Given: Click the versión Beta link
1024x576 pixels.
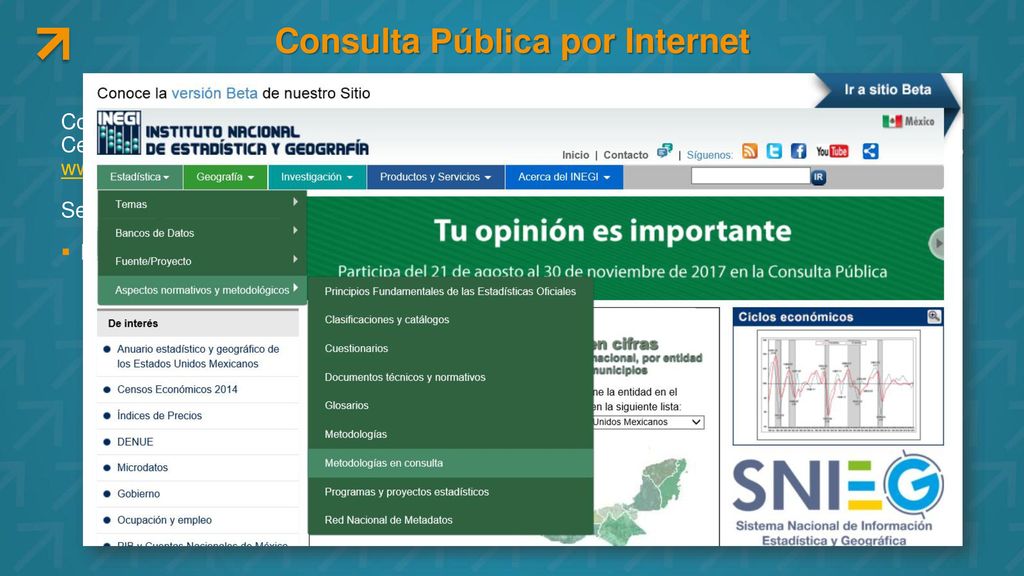Looking at the screenshot, I should pyautogui.click(x=214, y=93).
